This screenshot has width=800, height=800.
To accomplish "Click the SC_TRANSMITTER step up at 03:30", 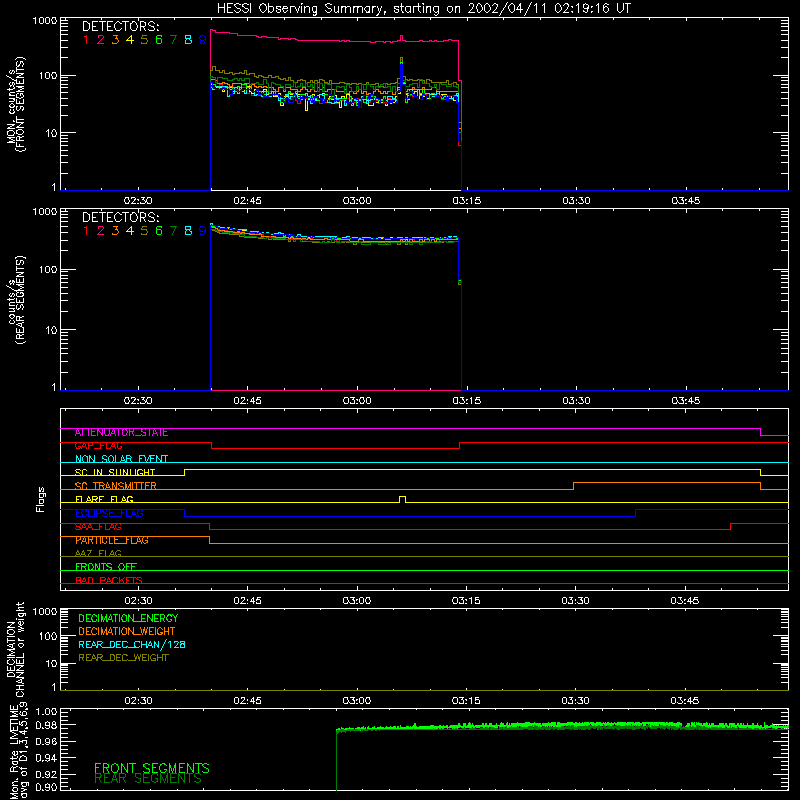I will tap(573, 486).
